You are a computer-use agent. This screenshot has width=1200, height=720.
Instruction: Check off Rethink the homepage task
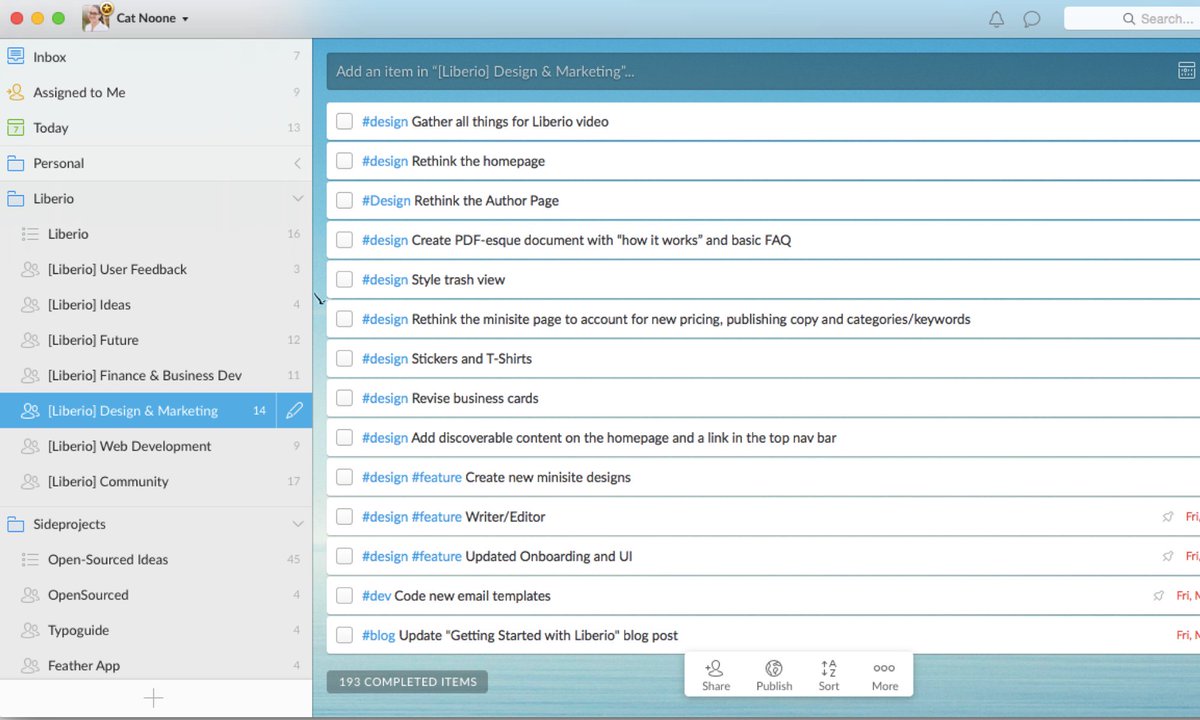coord(344,161)
